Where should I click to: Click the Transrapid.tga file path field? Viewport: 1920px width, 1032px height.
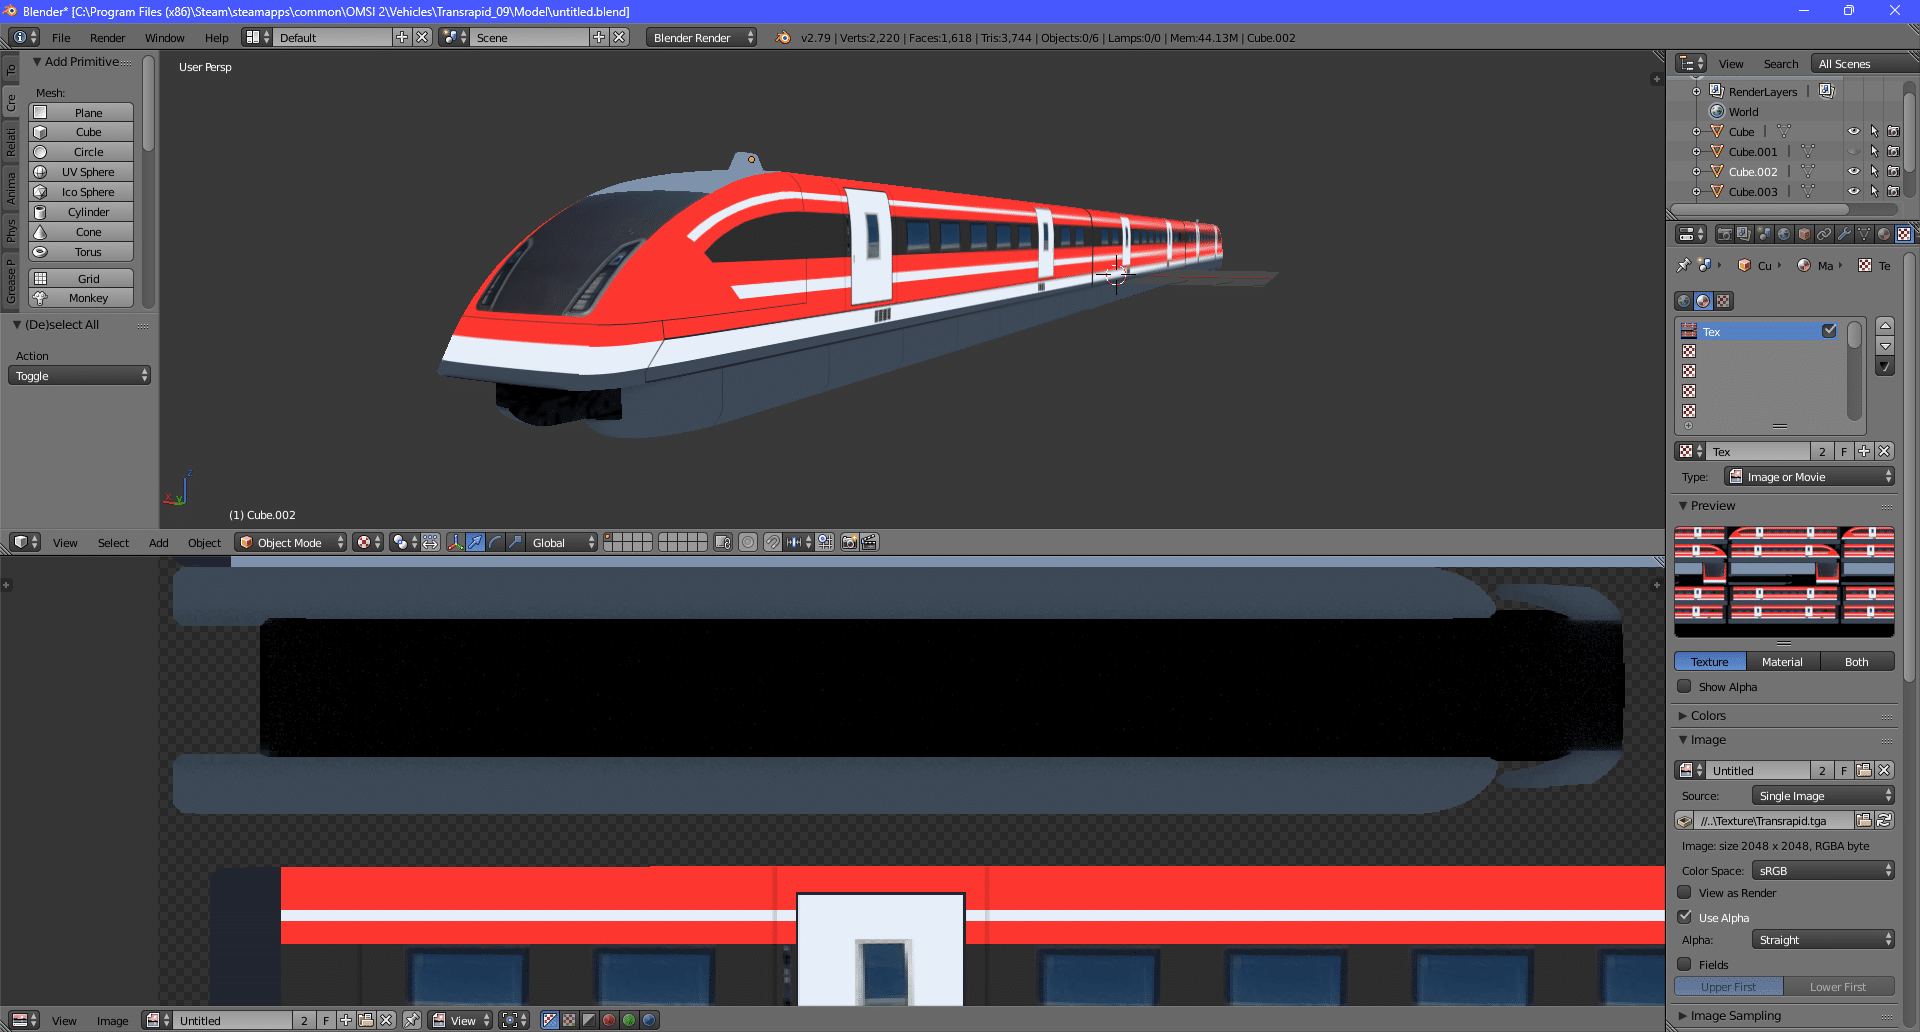tap(1770, 821)
